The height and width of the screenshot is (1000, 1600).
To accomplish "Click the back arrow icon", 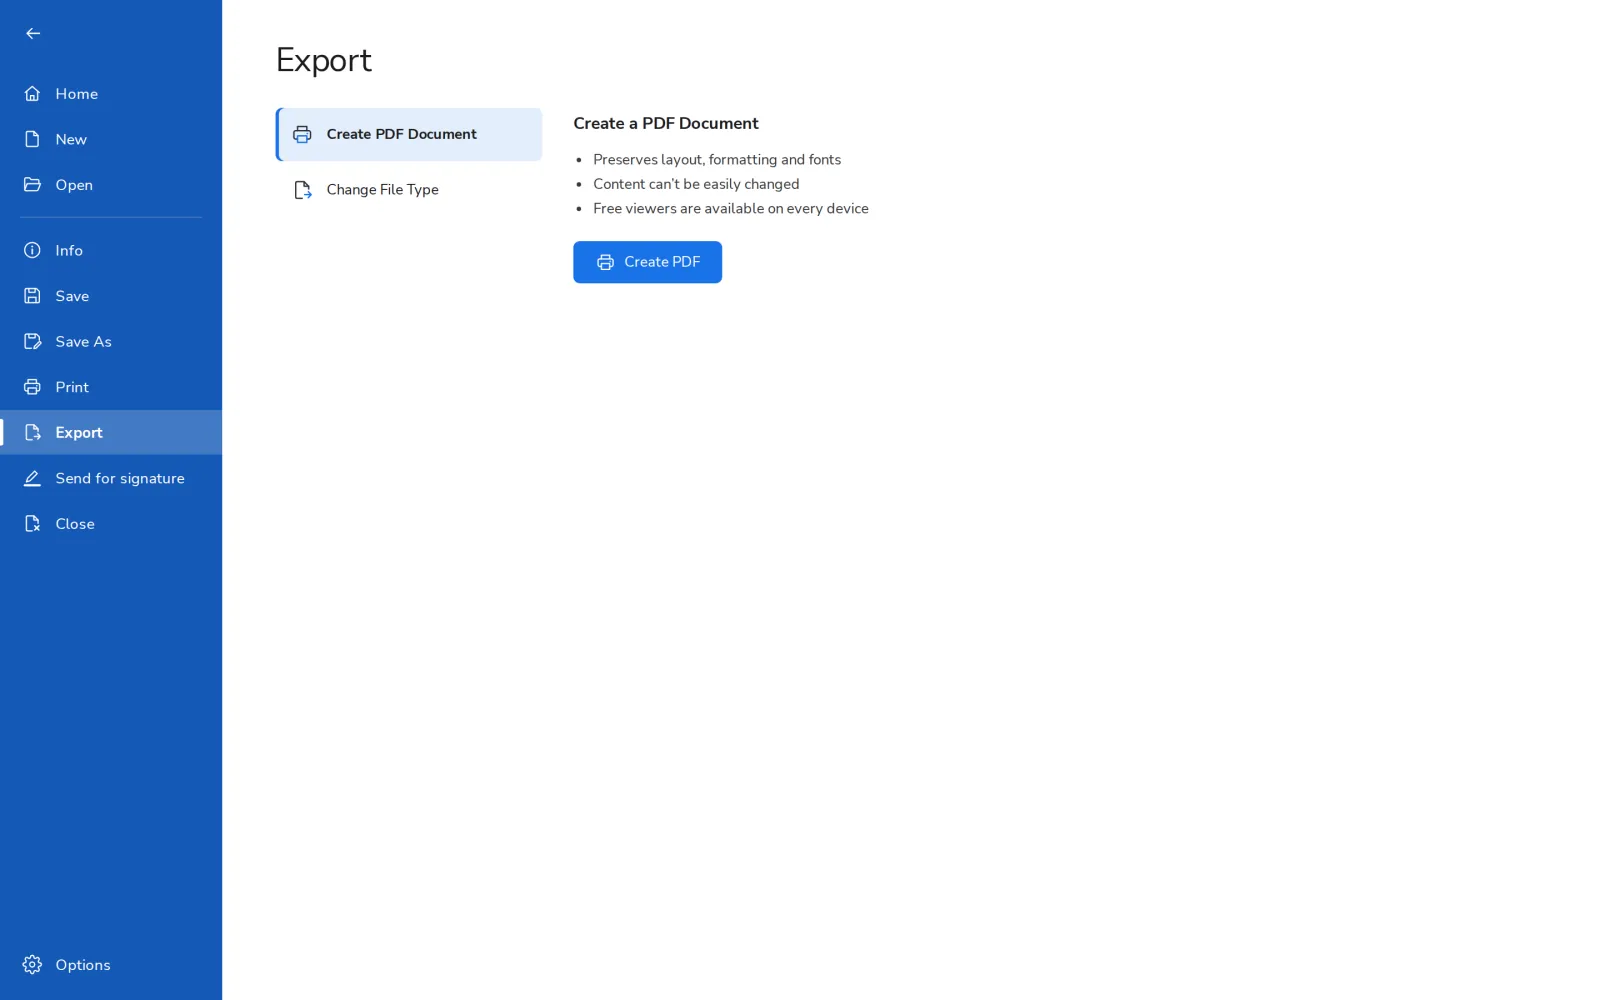I will click(33, 34).
